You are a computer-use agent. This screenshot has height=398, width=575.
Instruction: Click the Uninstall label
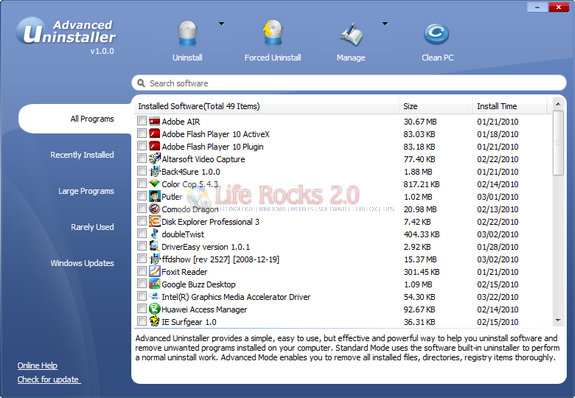tap(187, 58)
